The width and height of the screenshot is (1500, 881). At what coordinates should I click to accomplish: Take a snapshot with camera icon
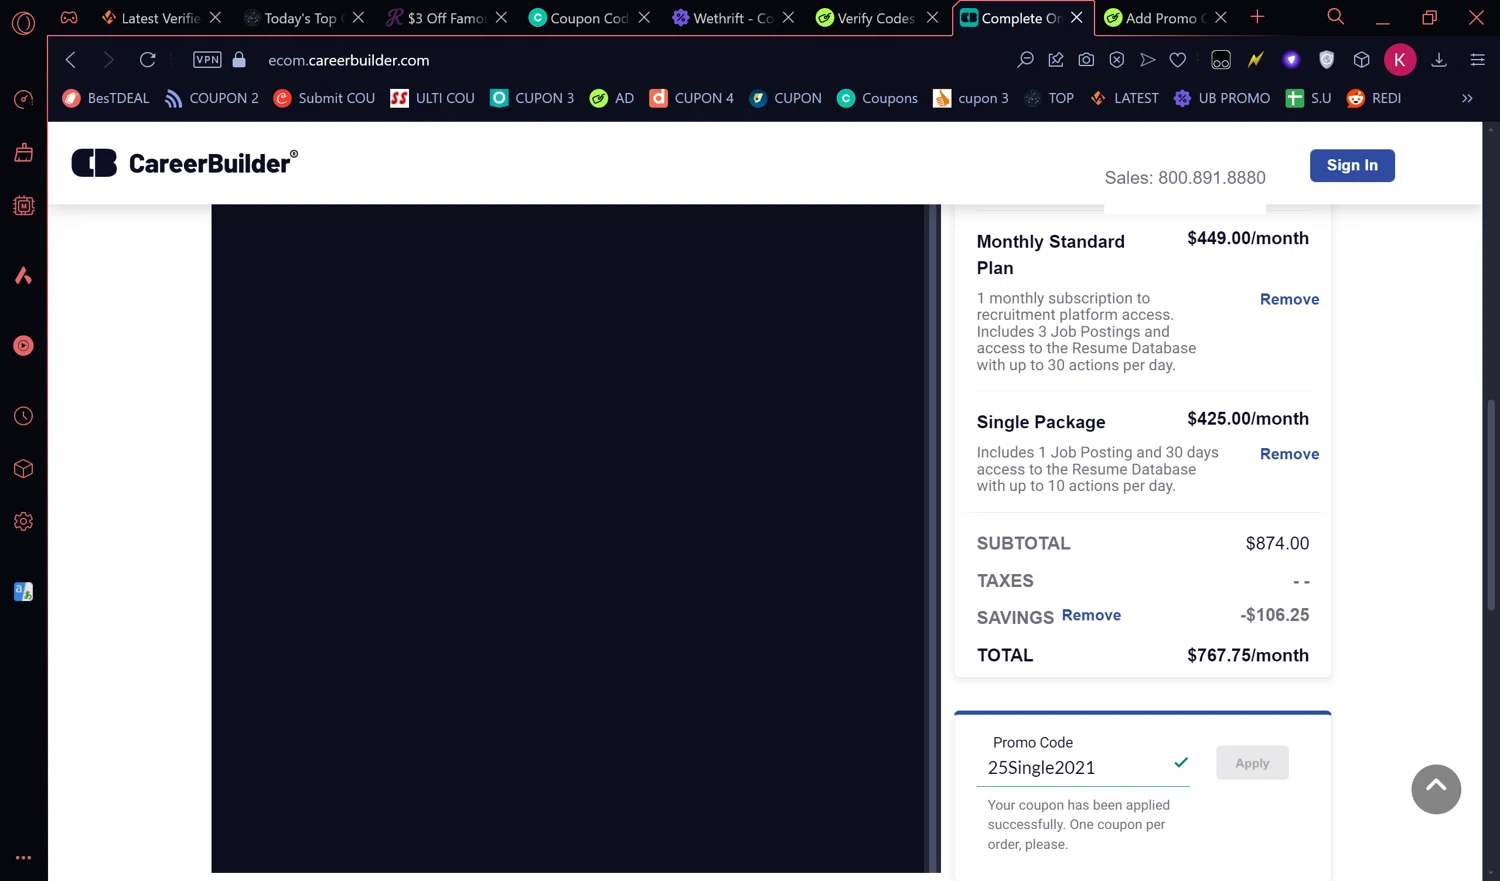(1086, 60)
